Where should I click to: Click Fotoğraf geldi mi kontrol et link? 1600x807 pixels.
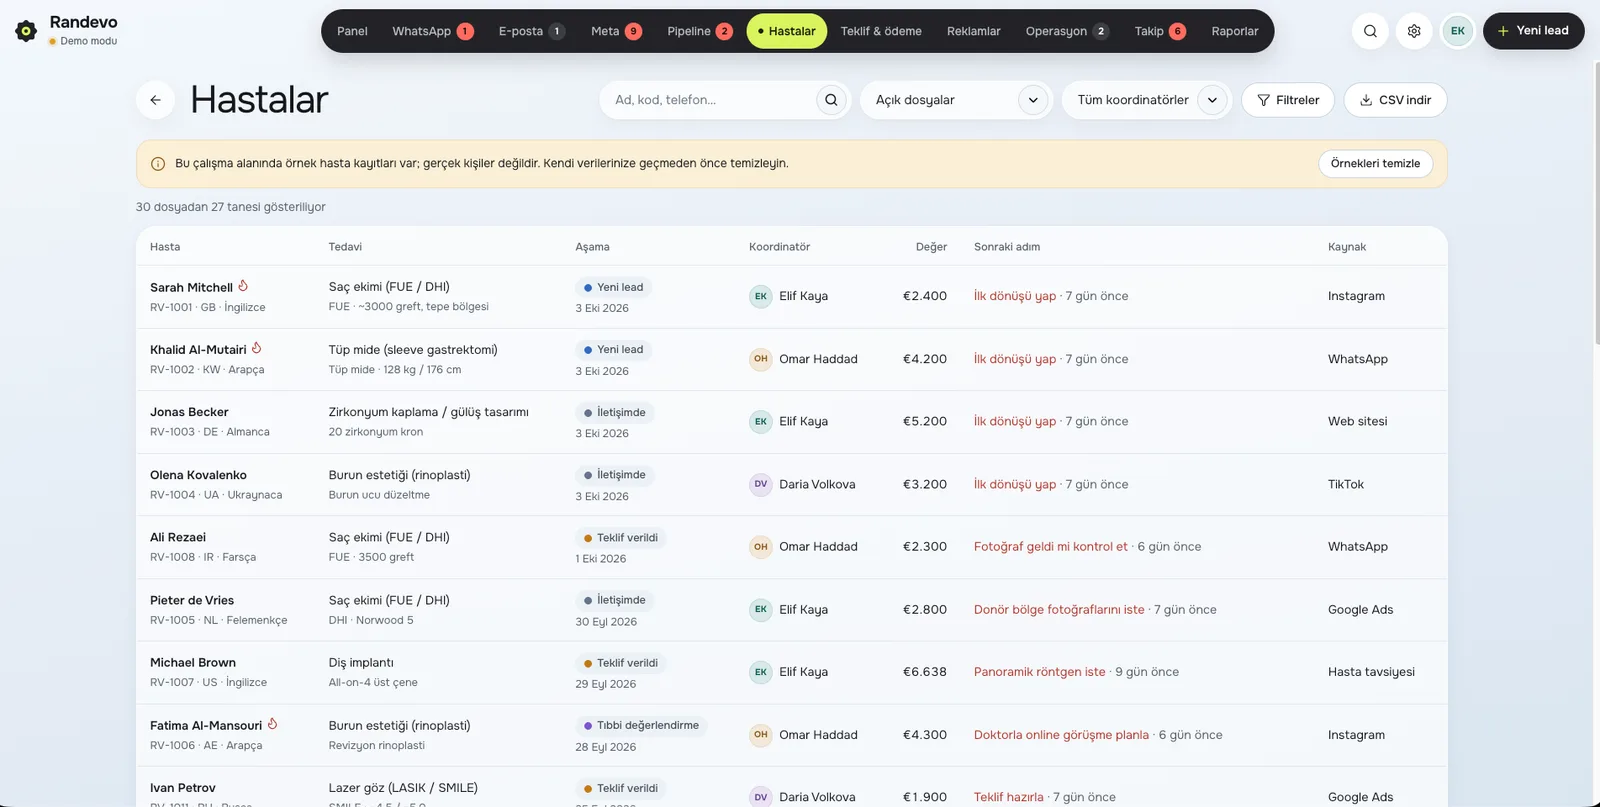(x=1051, y=547)
